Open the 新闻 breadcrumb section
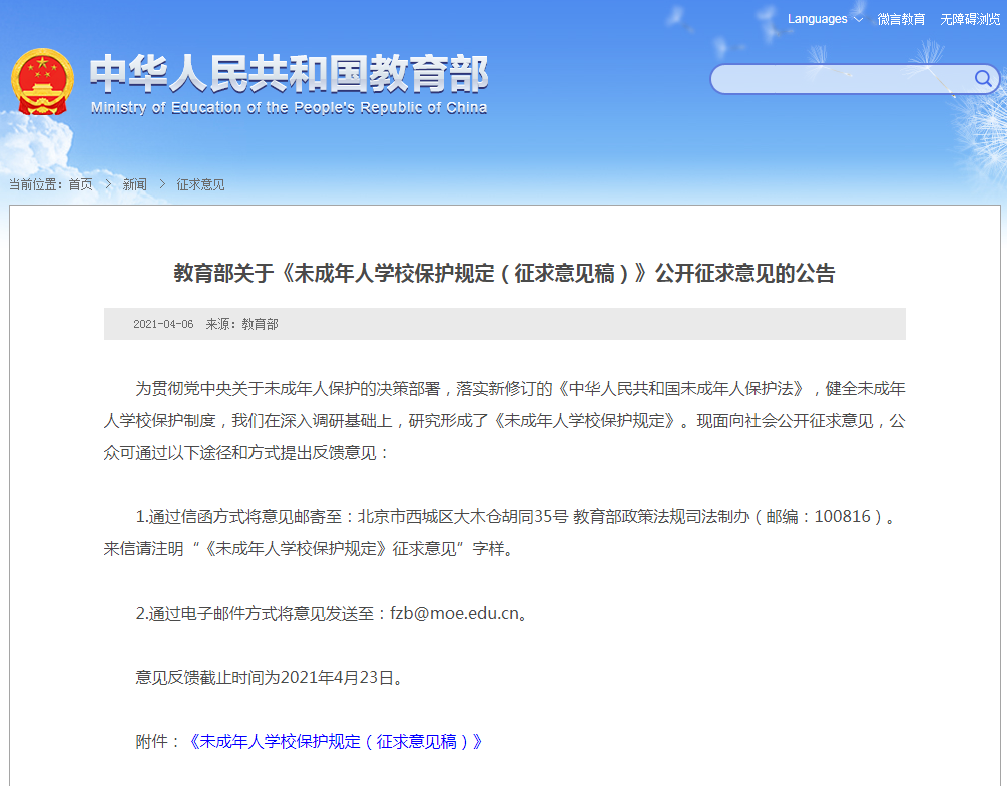 point(133,184)
